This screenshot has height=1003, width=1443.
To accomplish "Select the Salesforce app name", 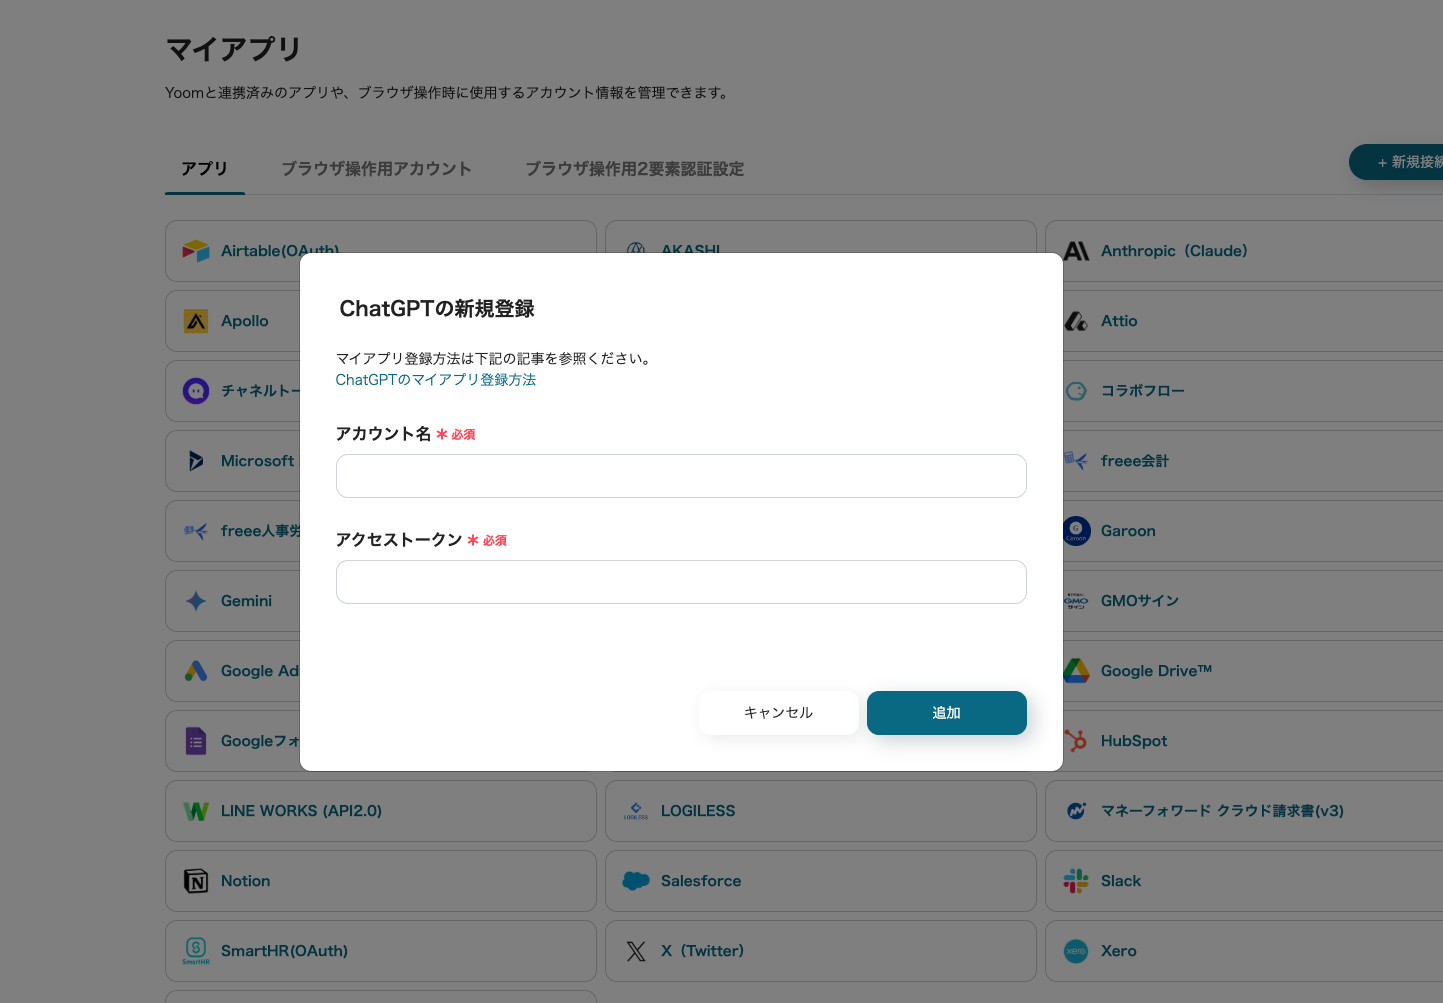I will pyautogui.click(x=701, y=881).
